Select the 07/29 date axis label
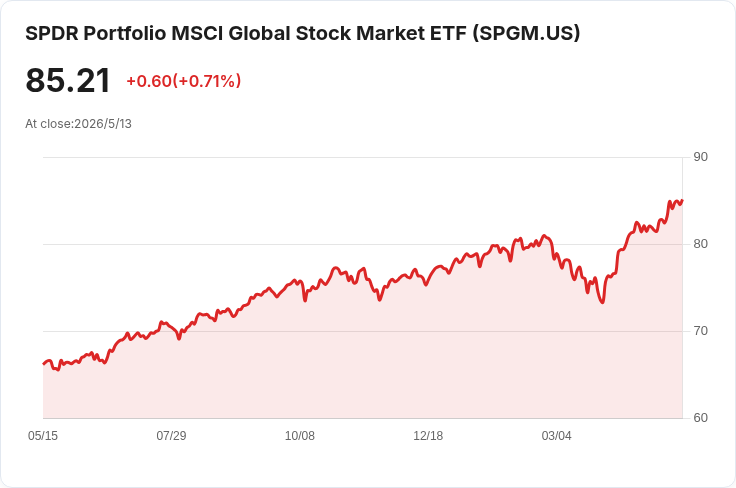 pos(171,435)
